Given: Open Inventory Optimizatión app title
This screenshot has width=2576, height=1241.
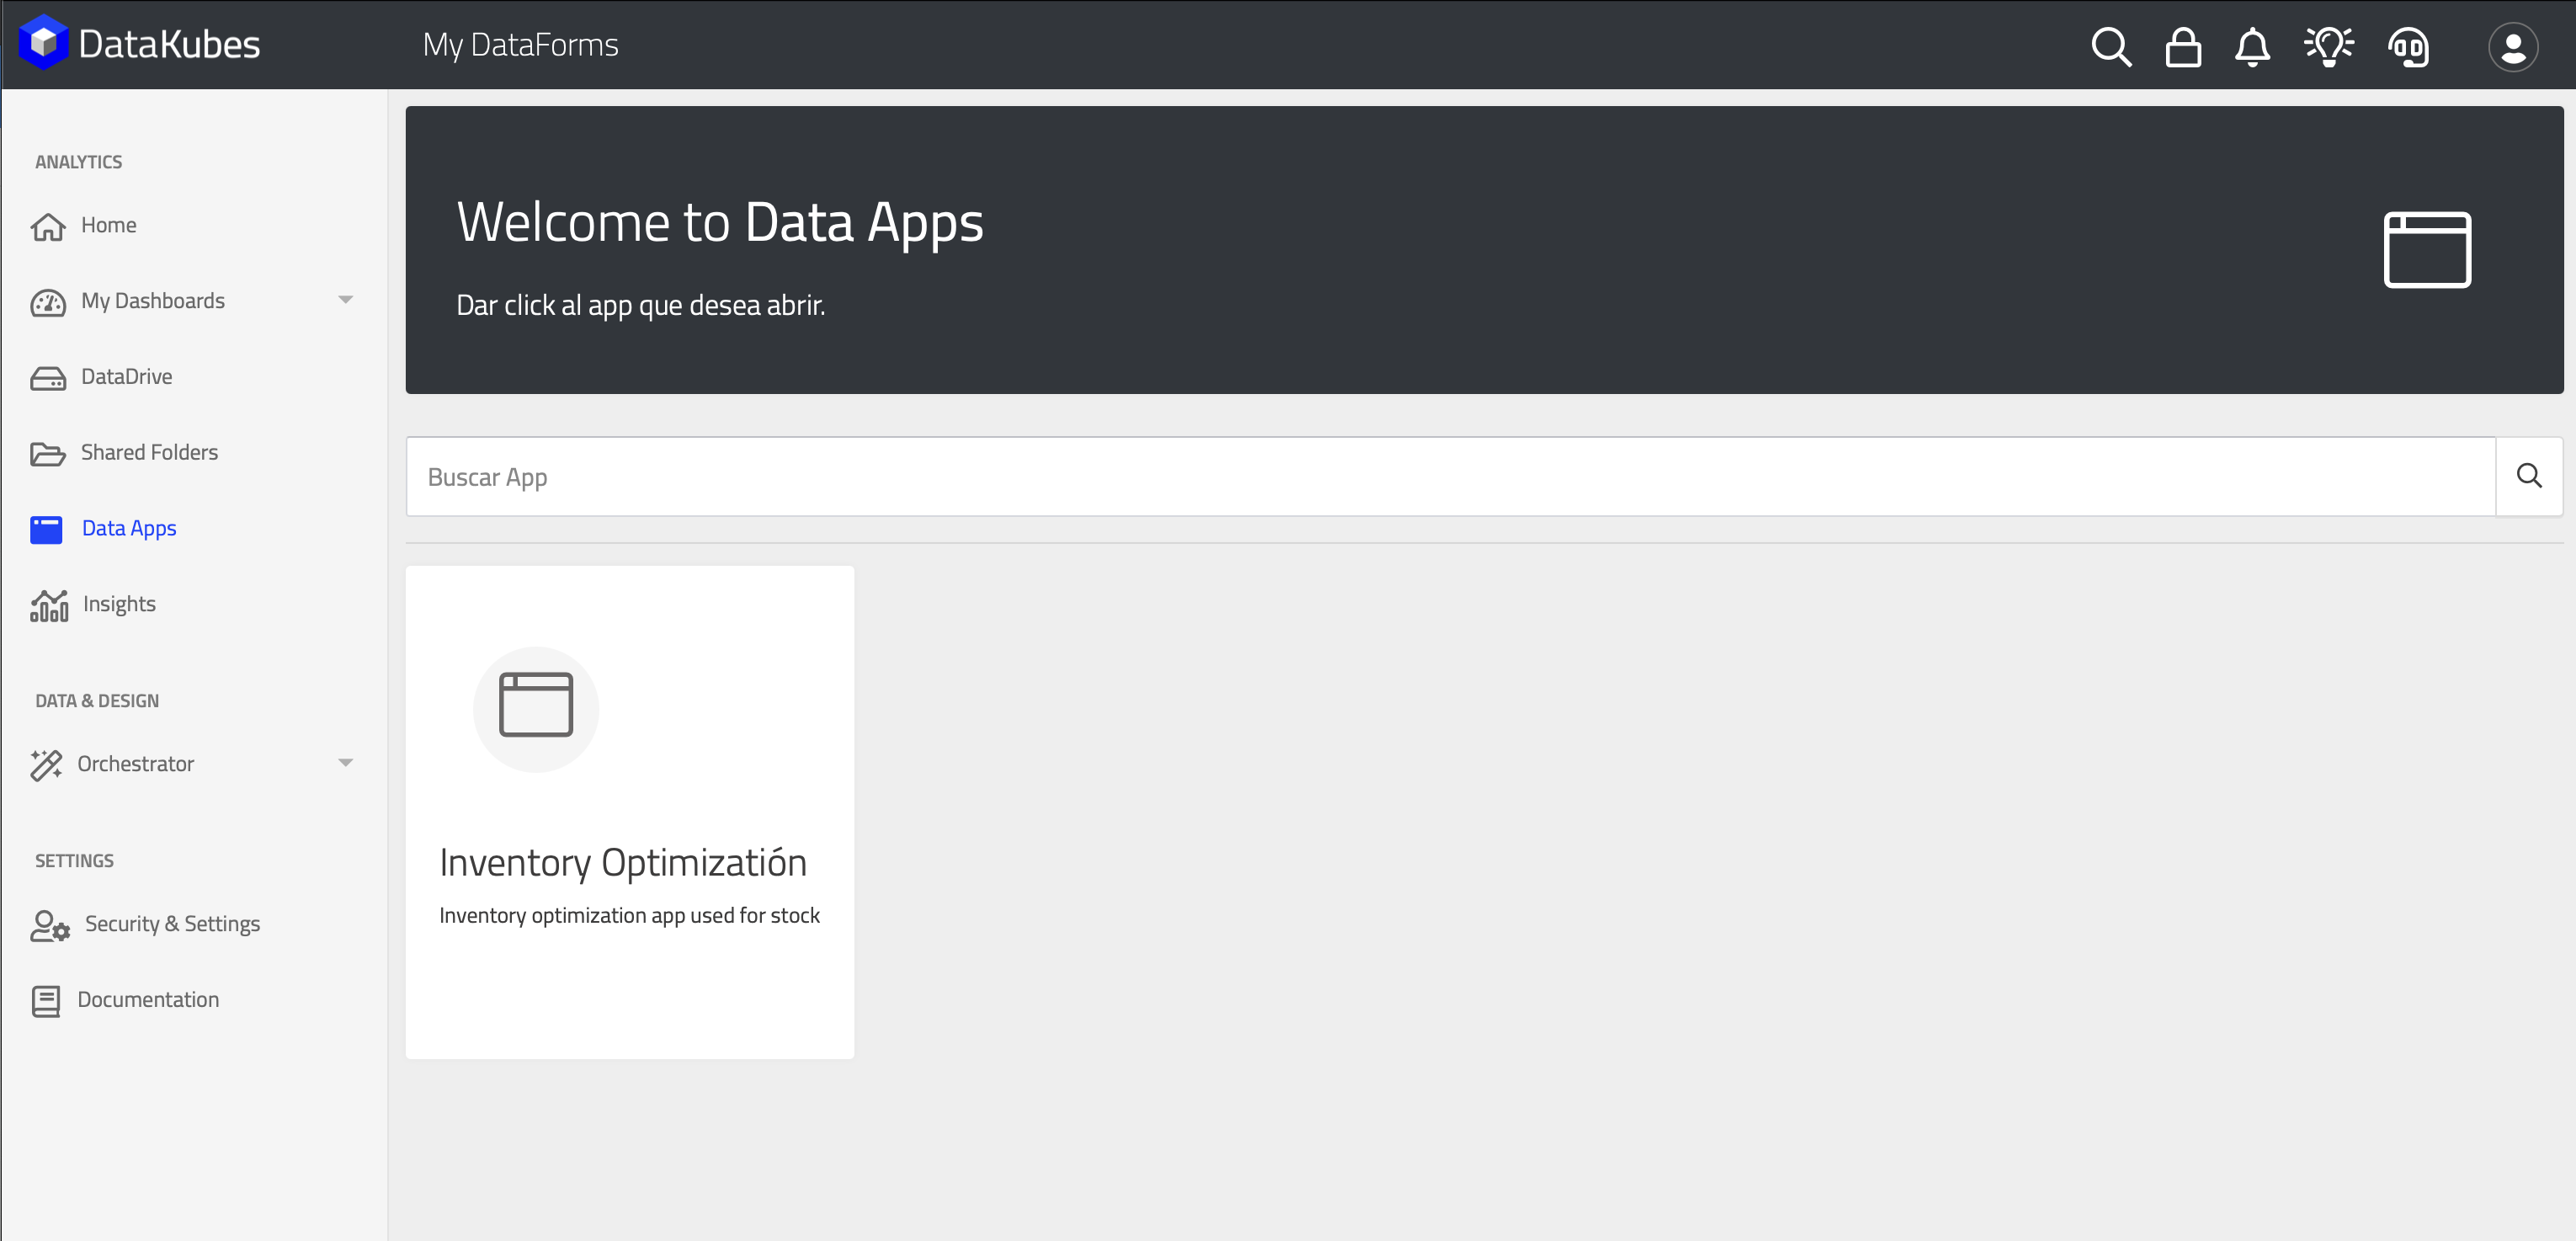Looking at the screenshot, I should [622, 863].
